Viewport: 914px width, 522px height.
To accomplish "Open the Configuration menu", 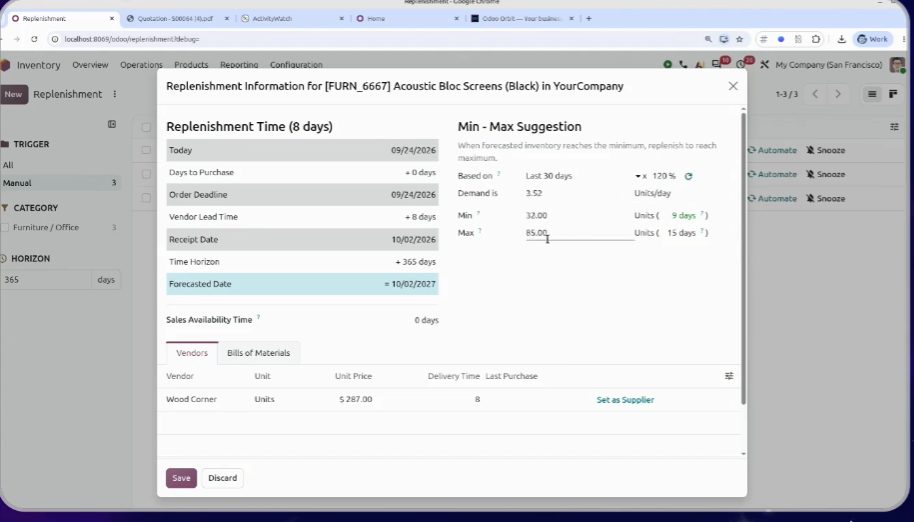I will pos(296,65).
